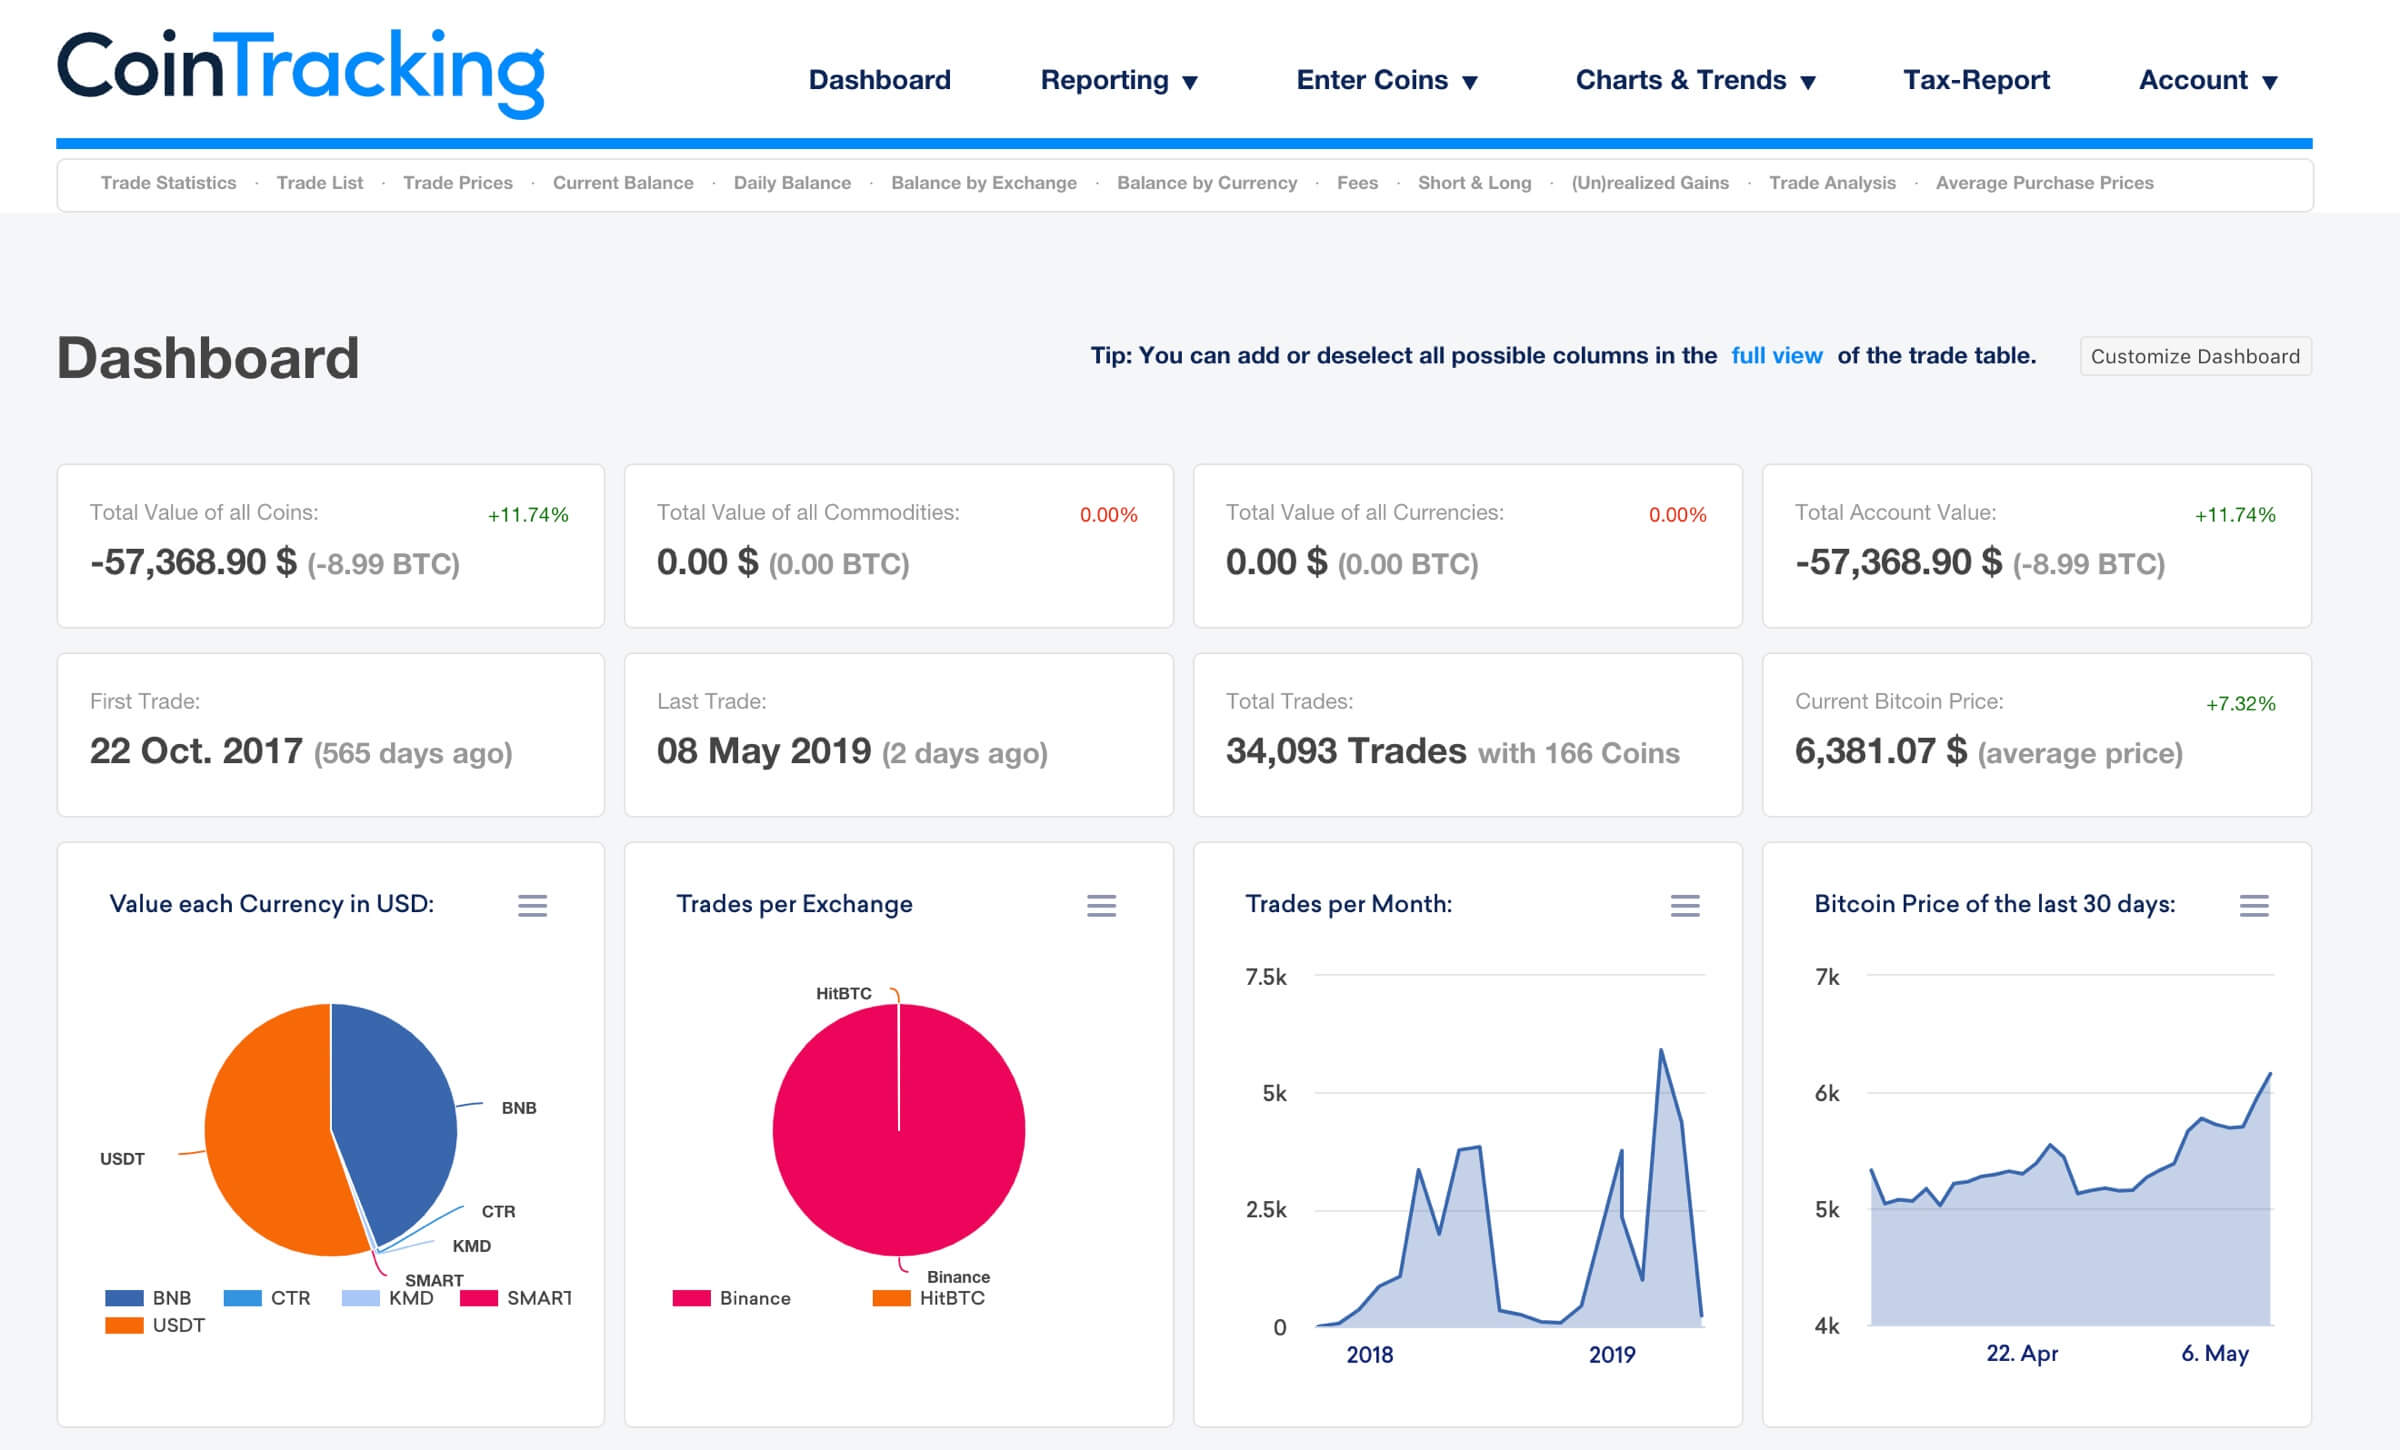Image resolution: width=2400 pixels, height=1450 pixels.
Task: Open the Value each Currency chart menu
Action: pos(533,906)
